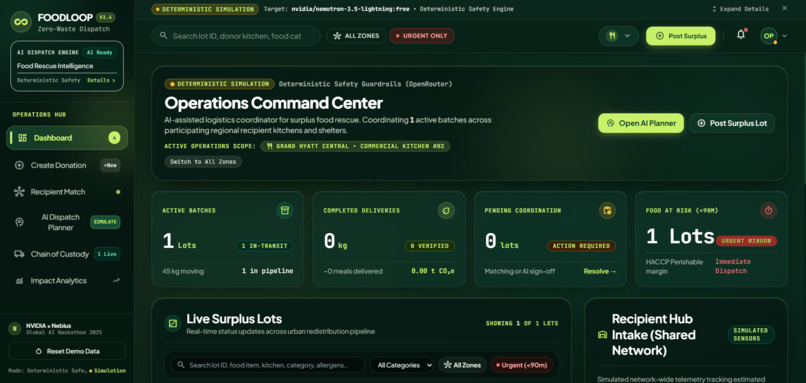Click Post Surplus Lot button

pyautogui.click(x=732, y=123)
